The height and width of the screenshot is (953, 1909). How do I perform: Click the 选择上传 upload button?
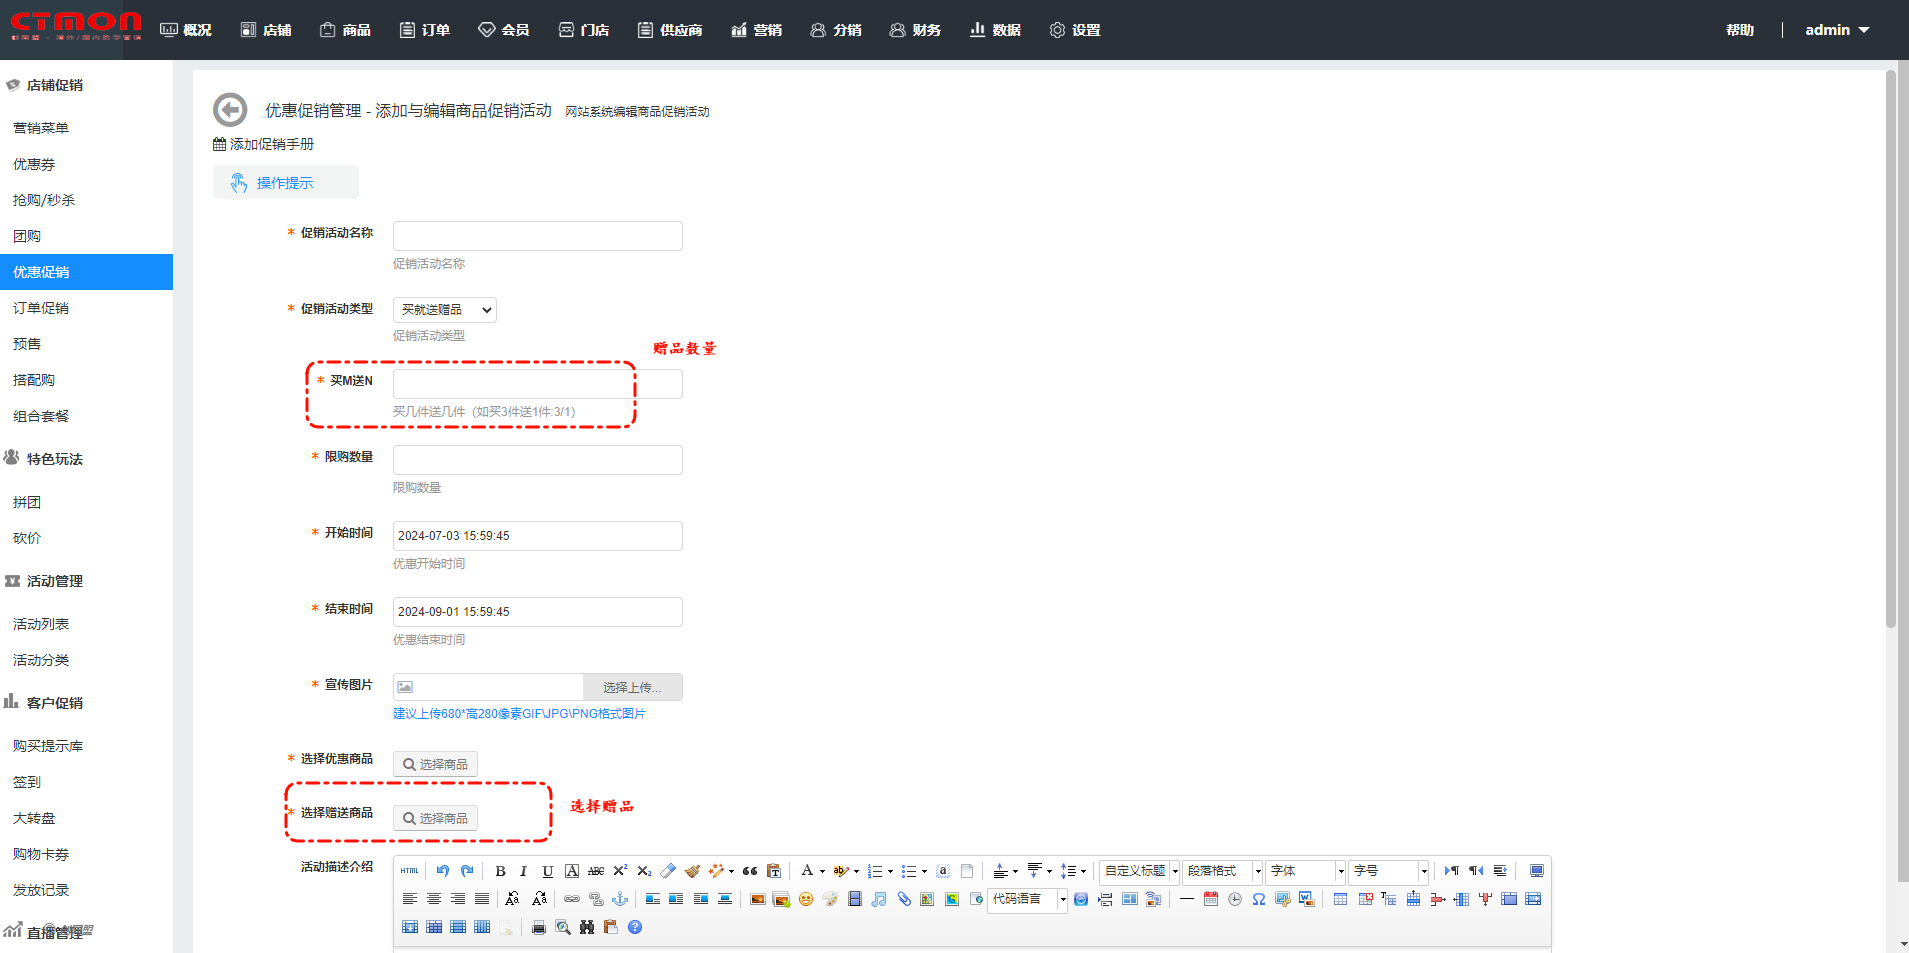632,687
